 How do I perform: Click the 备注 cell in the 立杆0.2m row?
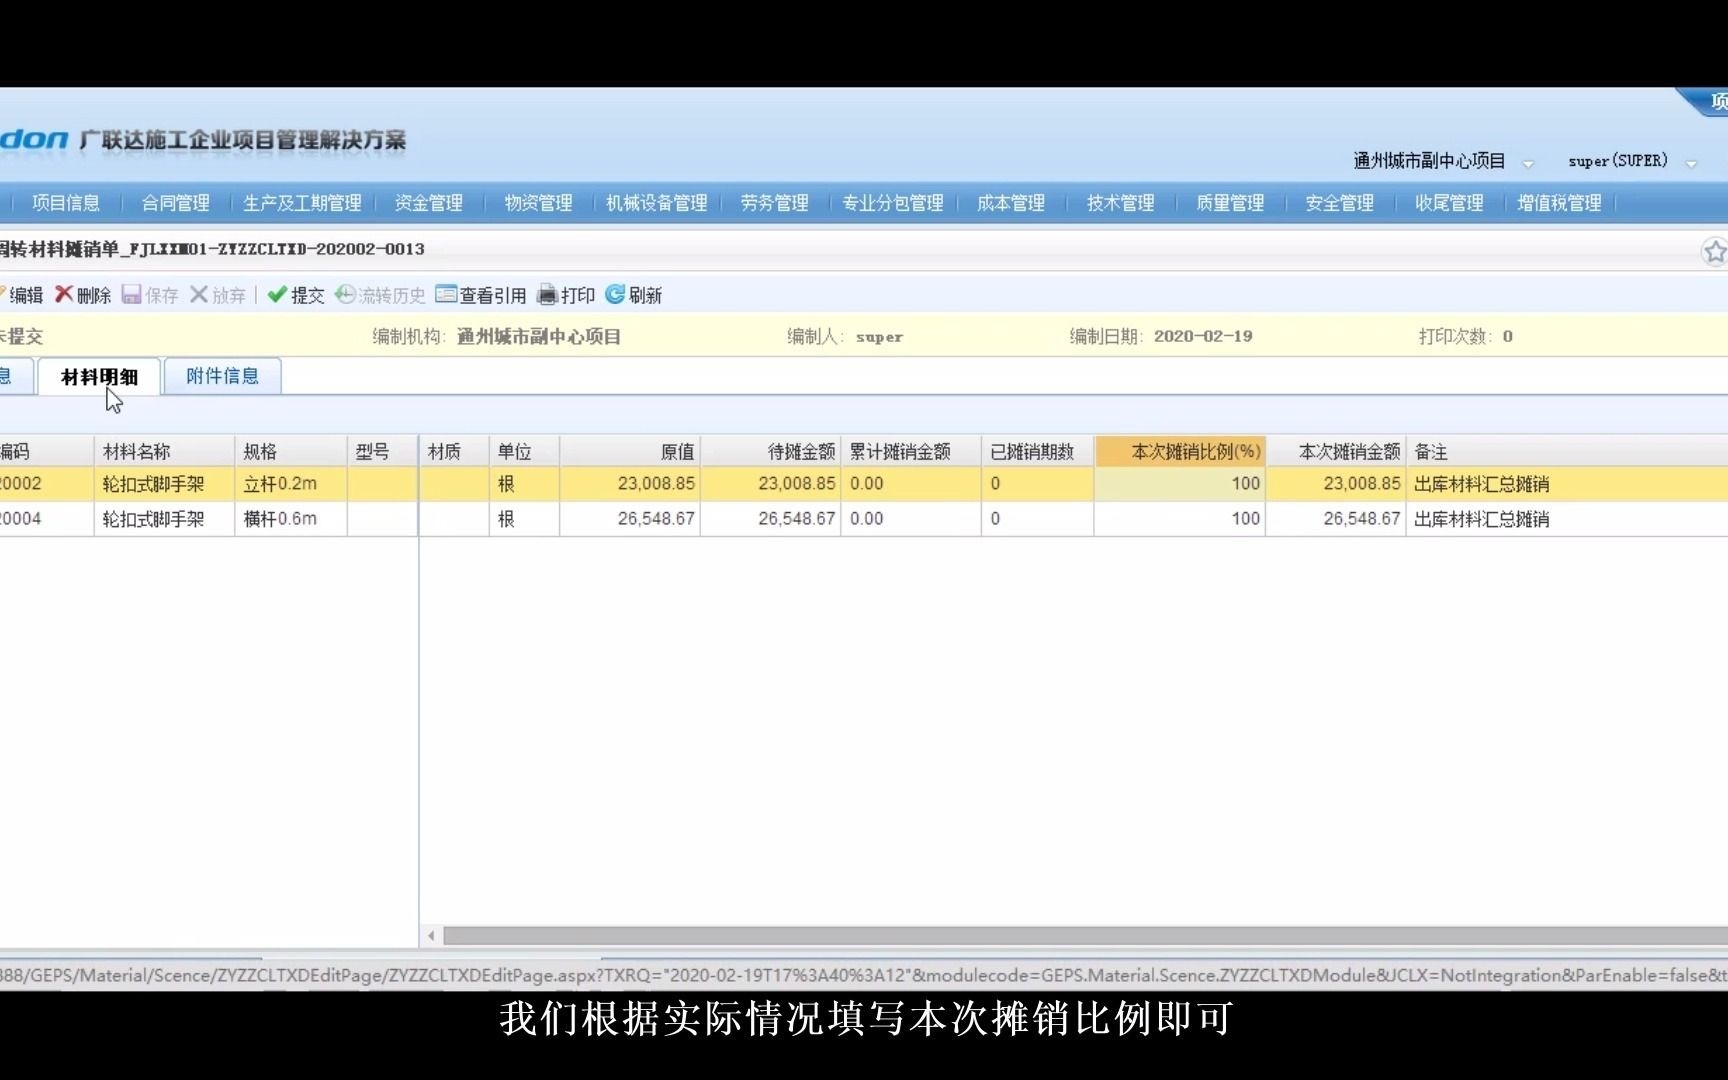[1567, 484]
